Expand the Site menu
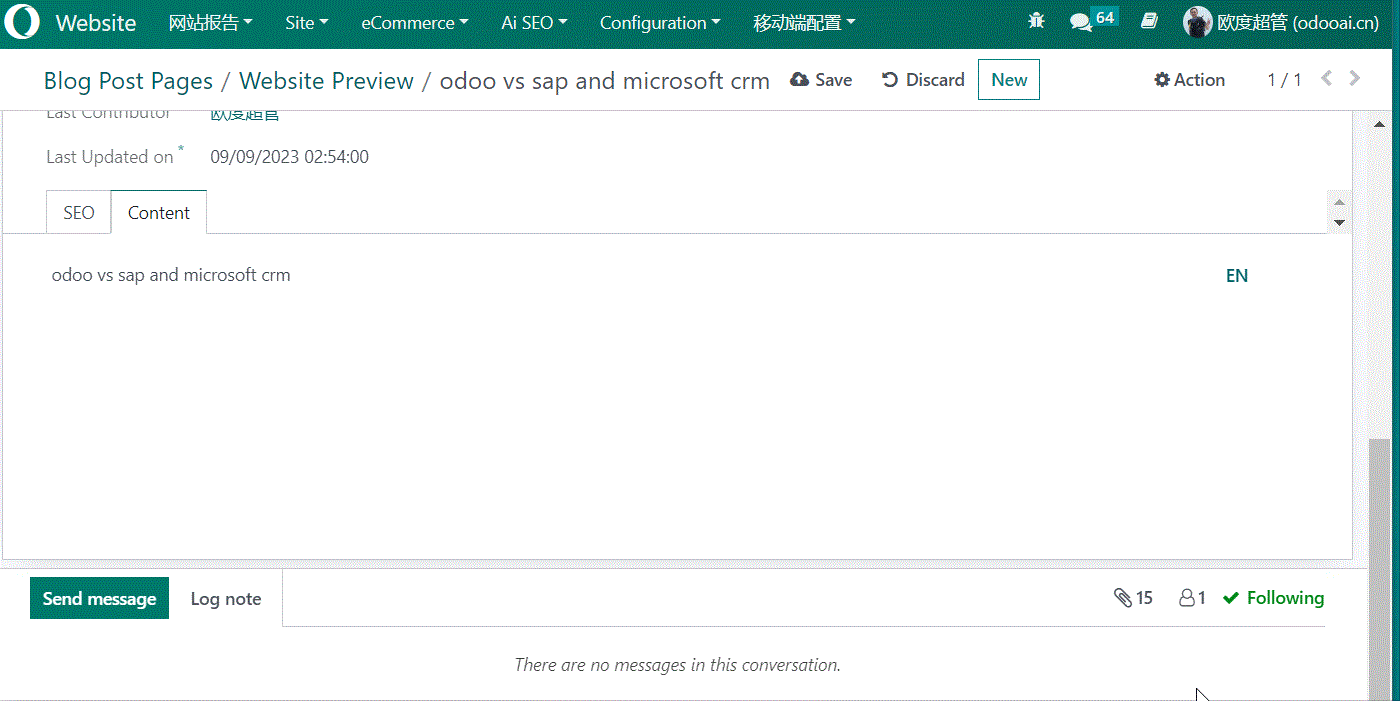This screenshot has width=1400, height=701. [307, 23]
